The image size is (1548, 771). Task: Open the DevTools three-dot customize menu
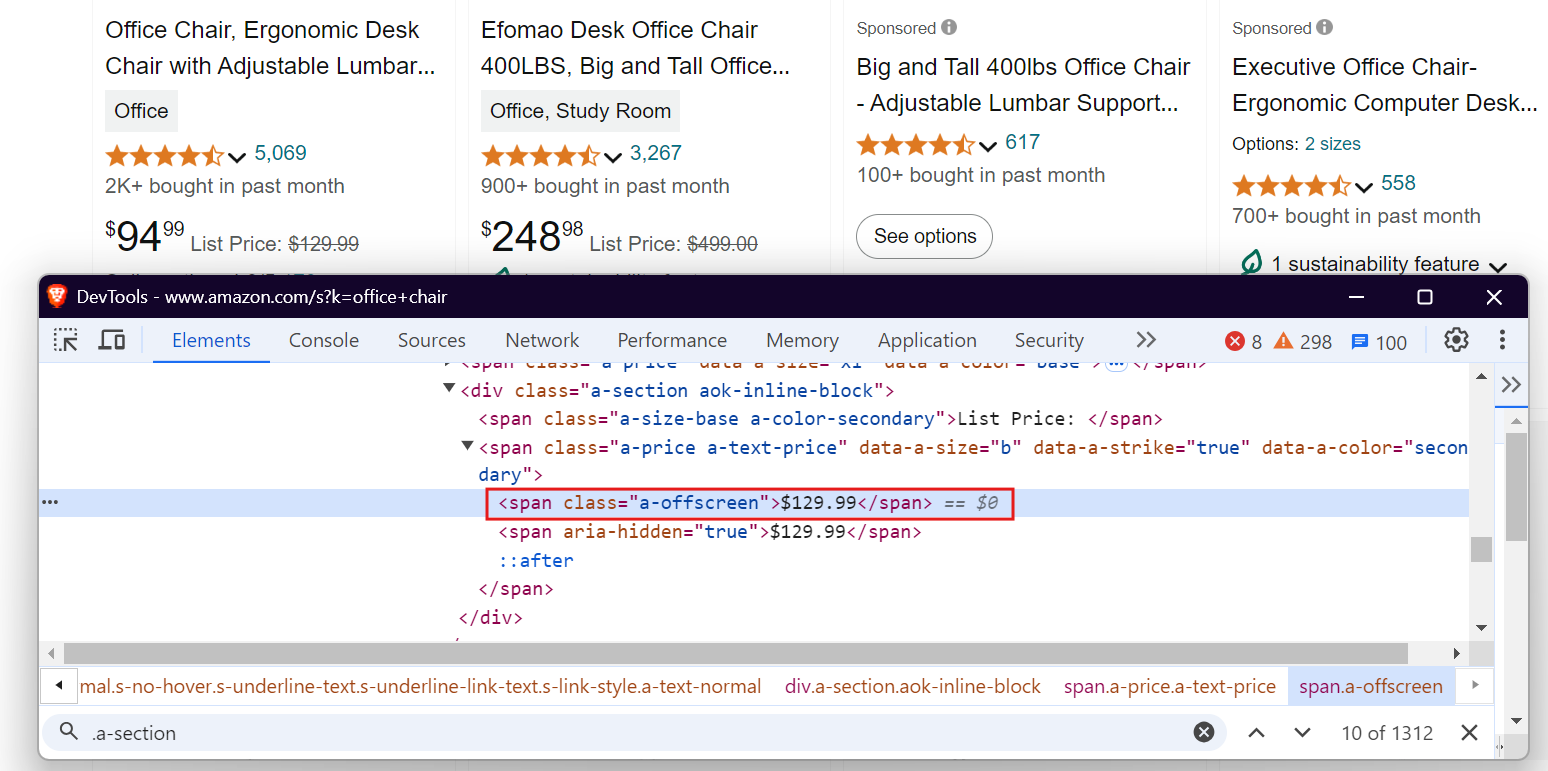pyautogui.click(x=1502, y=340)
